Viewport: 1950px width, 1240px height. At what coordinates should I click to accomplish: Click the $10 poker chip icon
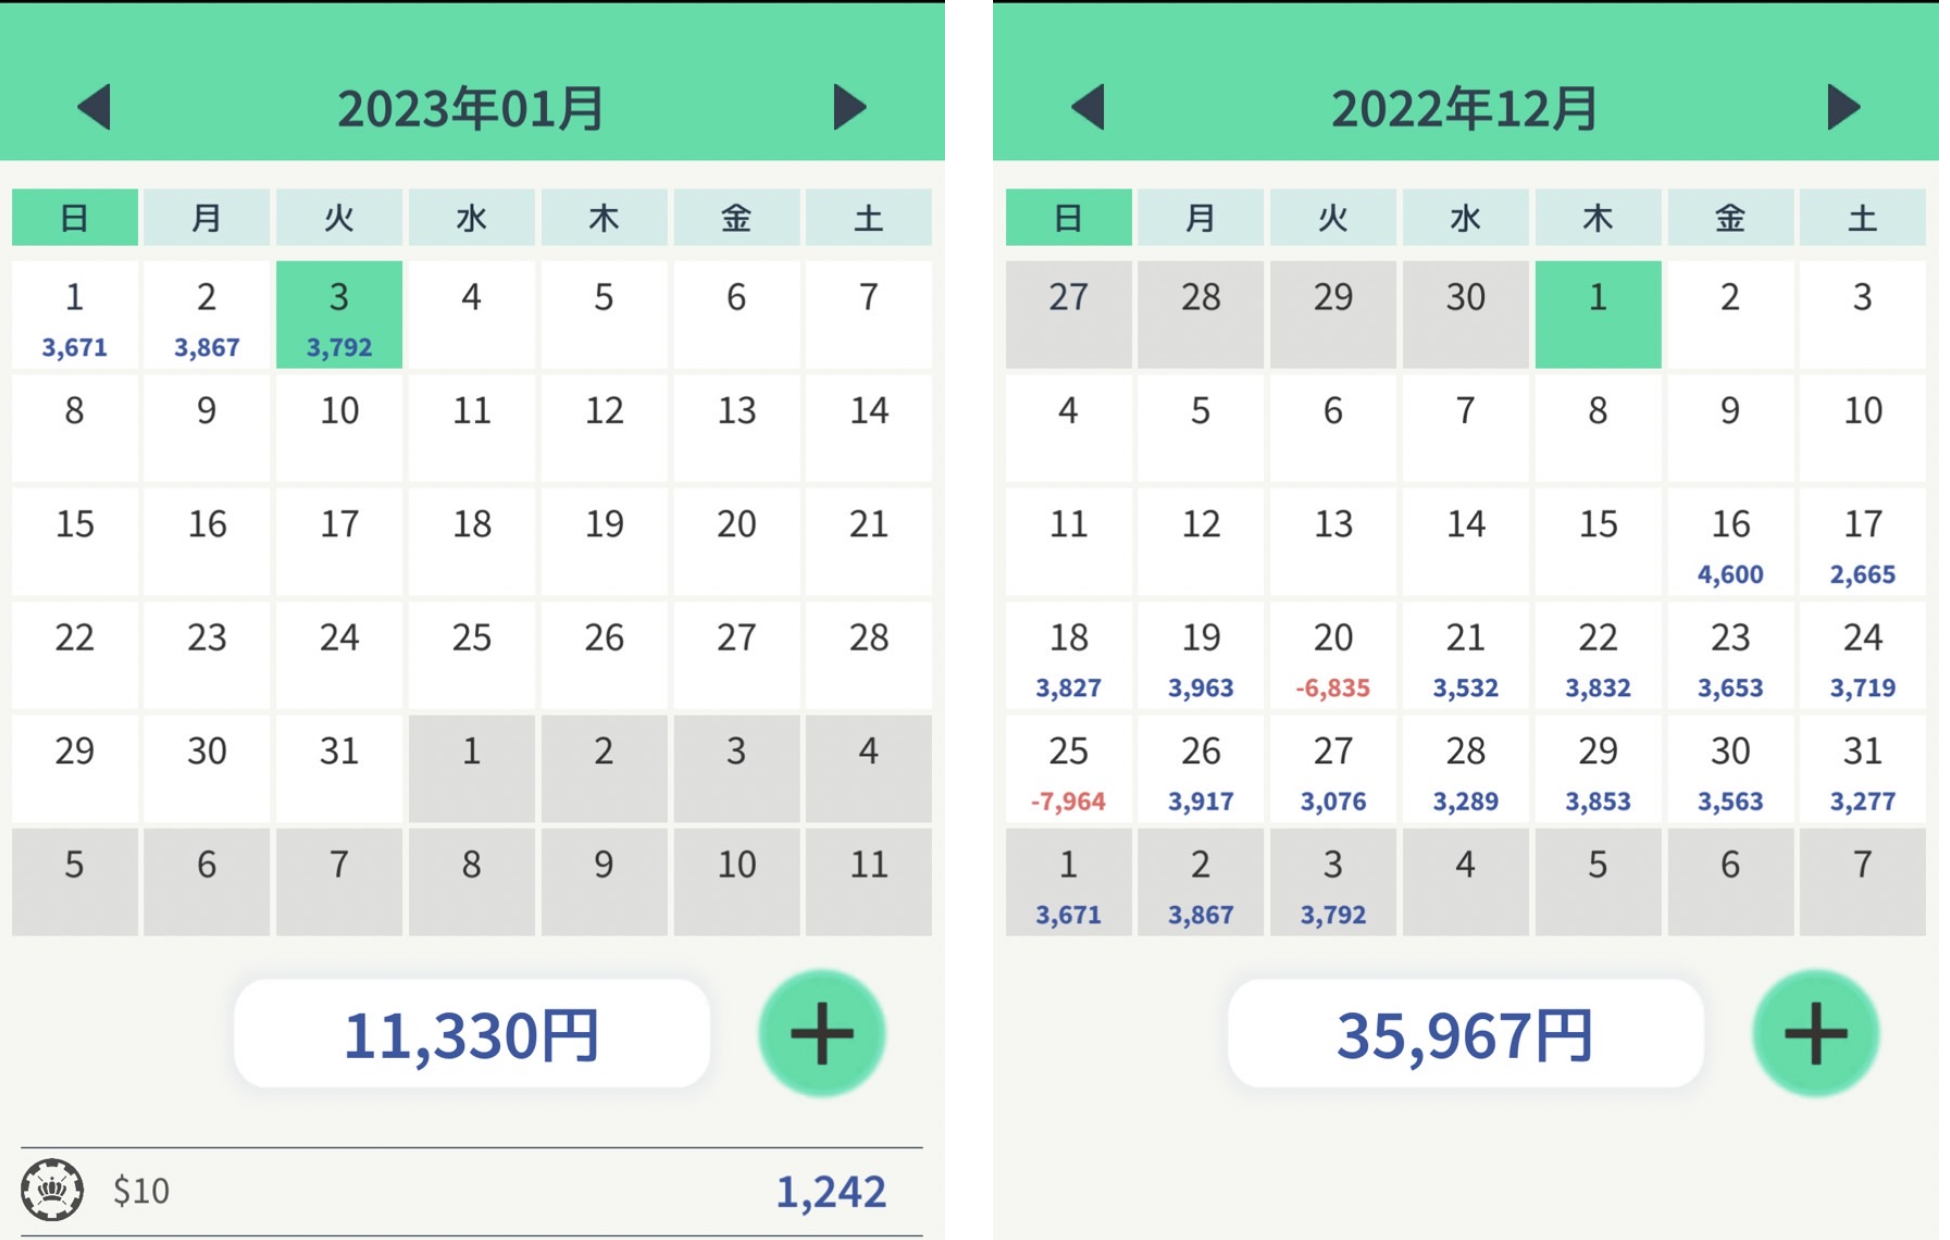[52, 1190]
